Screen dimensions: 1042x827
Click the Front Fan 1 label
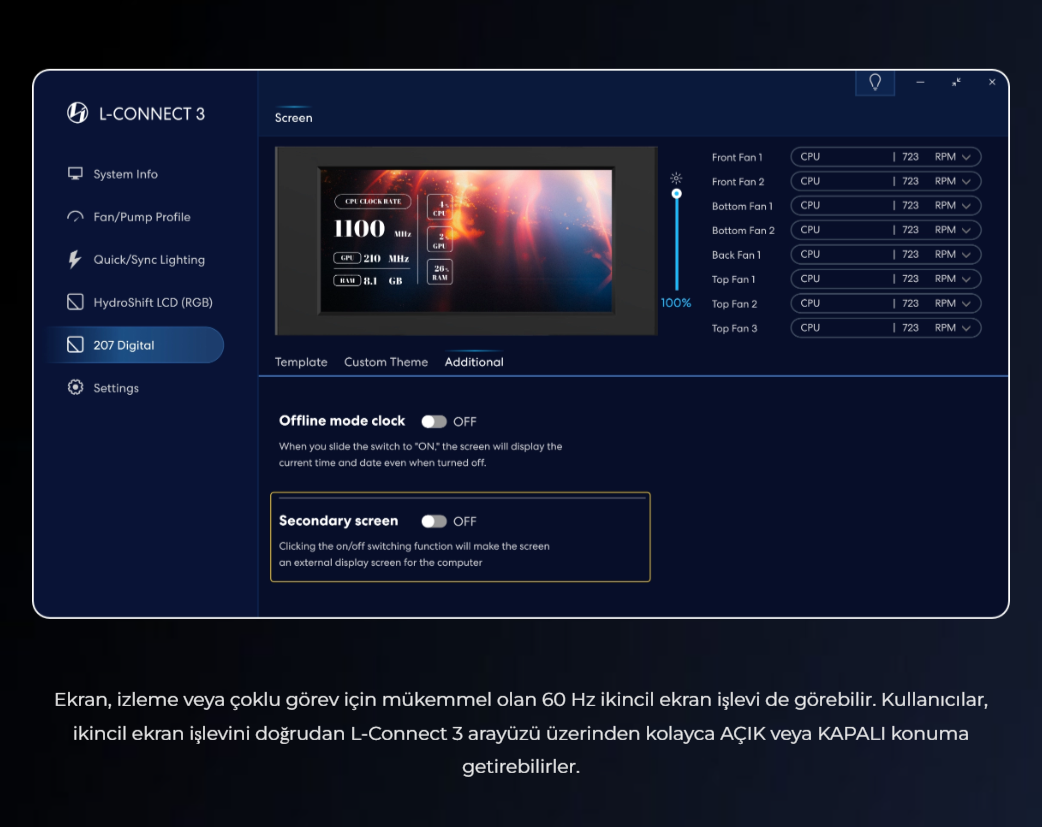tap(737, 158)
